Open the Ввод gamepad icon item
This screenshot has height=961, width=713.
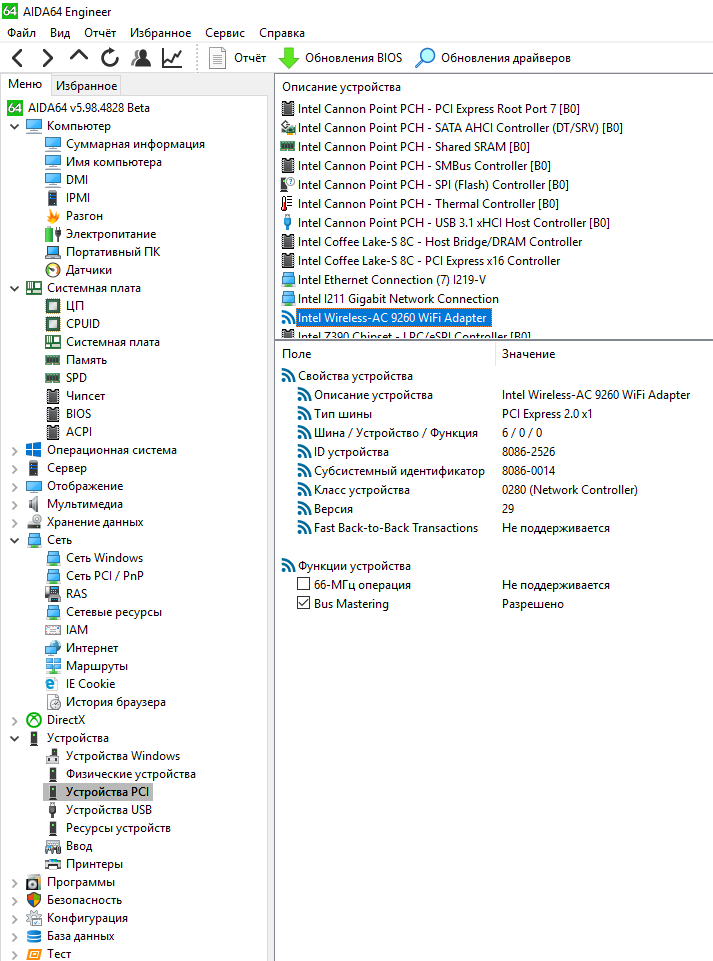(69, 846)
